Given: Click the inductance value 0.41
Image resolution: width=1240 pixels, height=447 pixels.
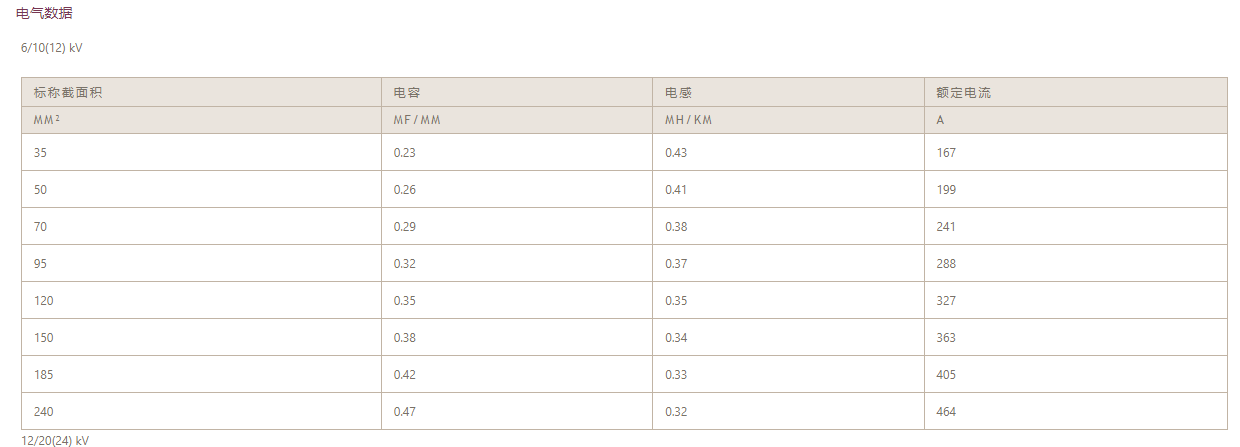Looking at the screenshot, I should pos(676,190).
